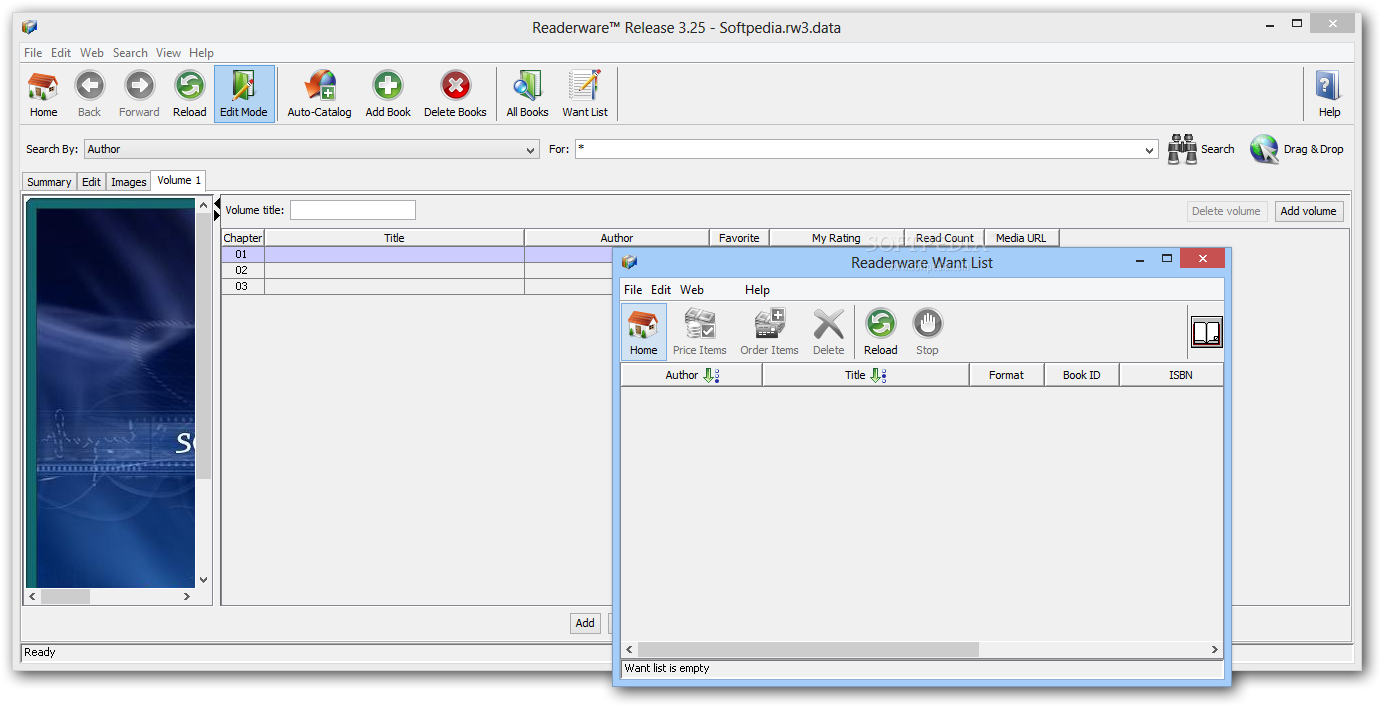
Task: Select the Volume 1 tab
Action: (179, 180)
